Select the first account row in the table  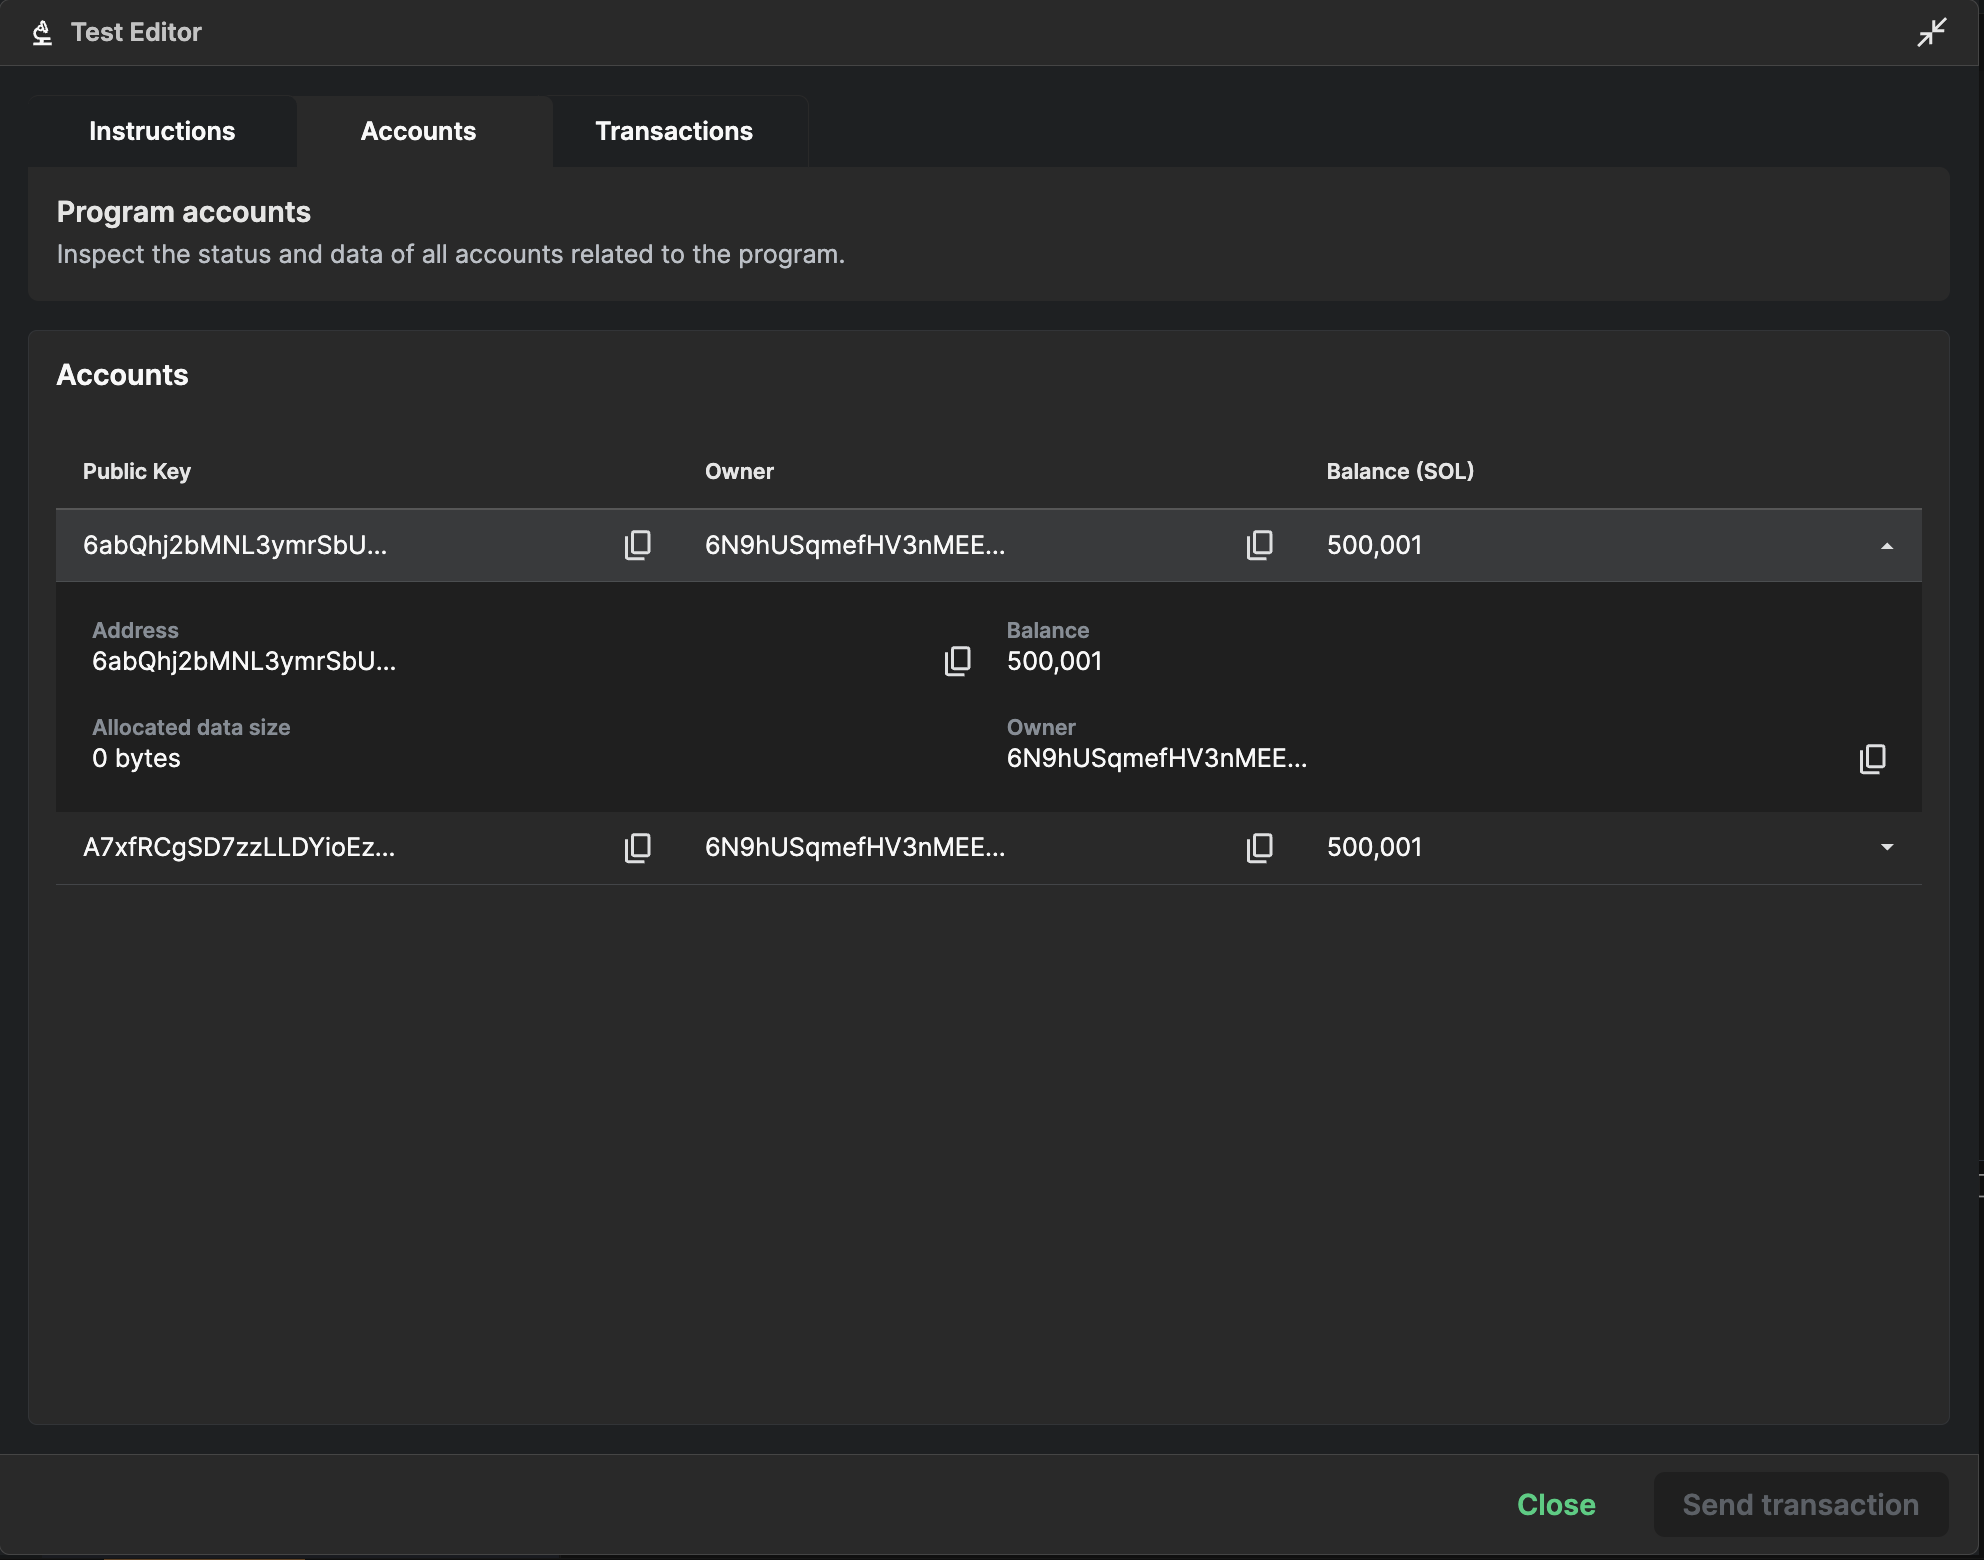point(400,545)
